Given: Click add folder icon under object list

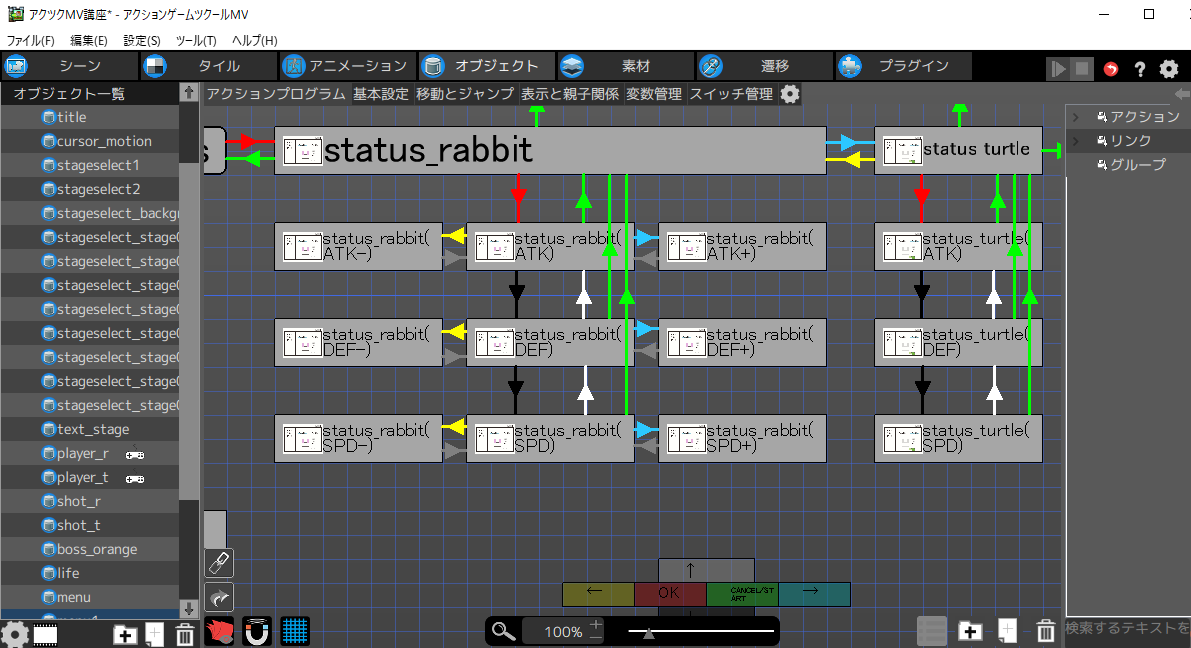Looking at the screenshot, I should (125, 634).
